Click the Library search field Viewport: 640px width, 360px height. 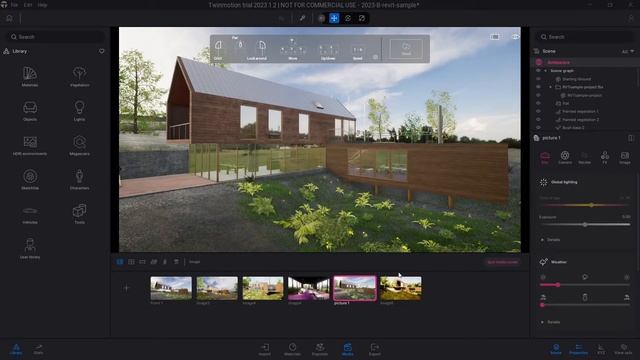coord(55,37)
